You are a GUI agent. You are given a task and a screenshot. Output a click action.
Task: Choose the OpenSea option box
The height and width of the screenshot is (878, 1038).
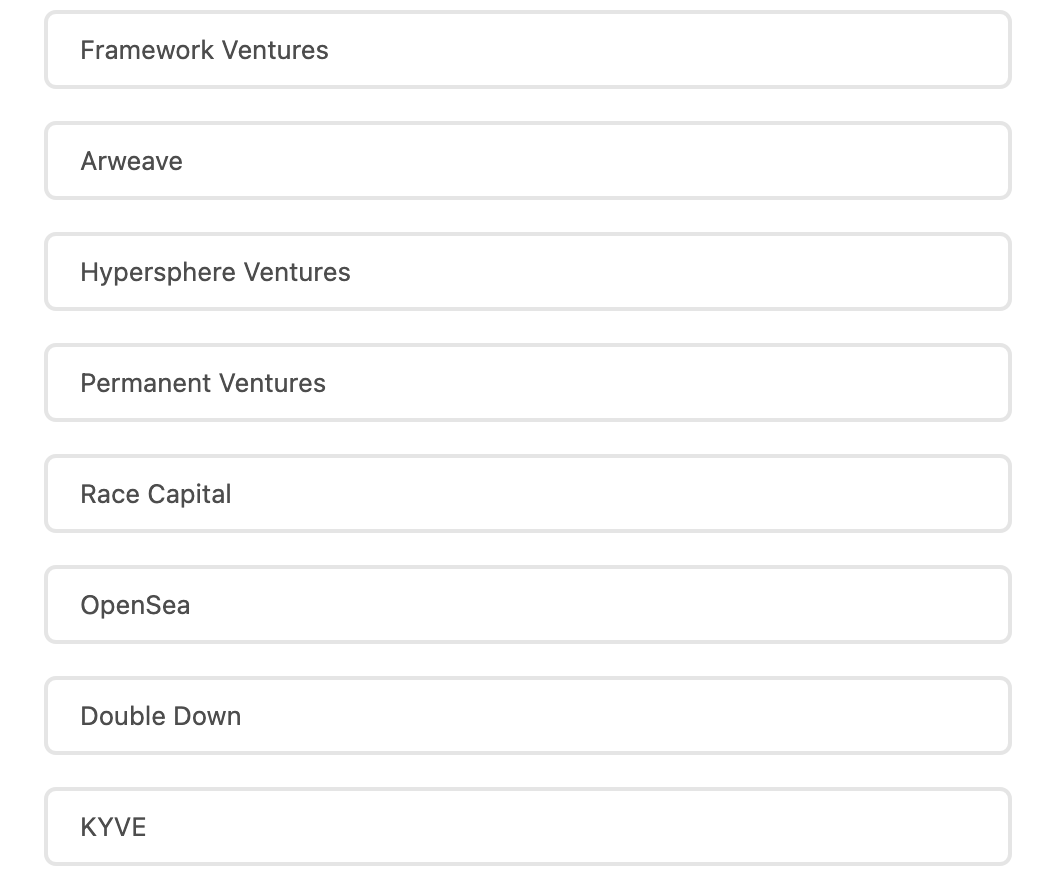pos(527,605)
